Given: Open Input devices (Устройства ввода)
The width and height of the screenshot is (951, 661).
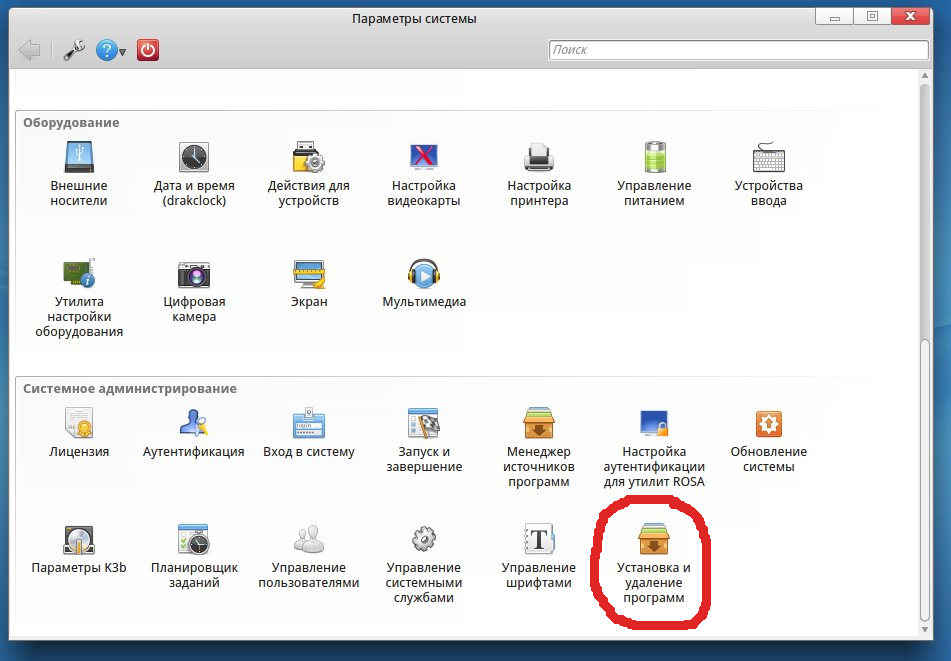Looking at the screenshot, I should coord(768,175).
